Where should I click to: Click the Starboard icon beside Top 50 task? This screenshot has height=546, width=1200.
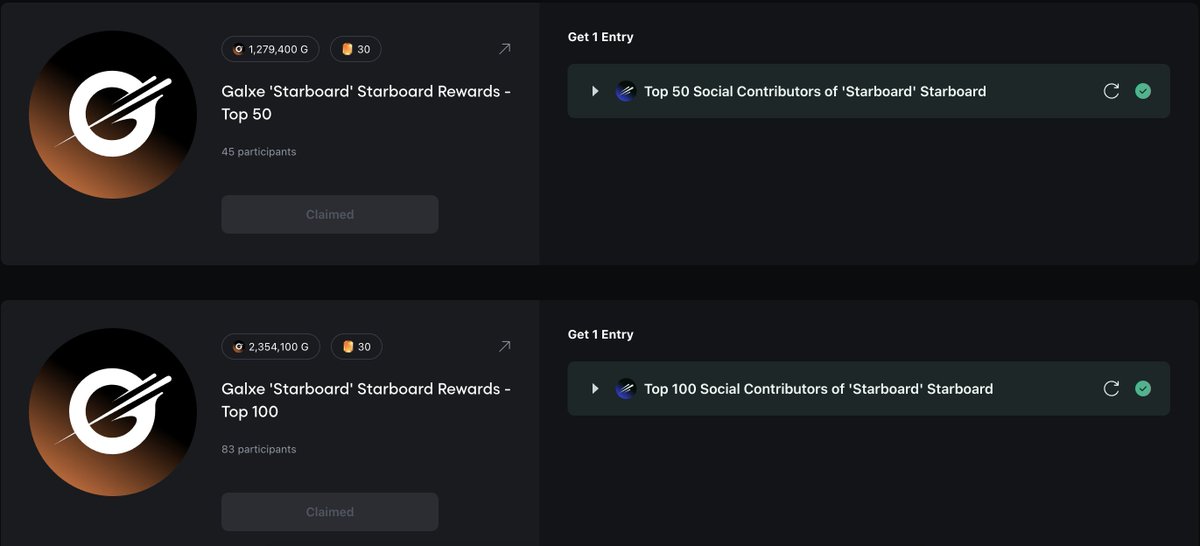626,91
